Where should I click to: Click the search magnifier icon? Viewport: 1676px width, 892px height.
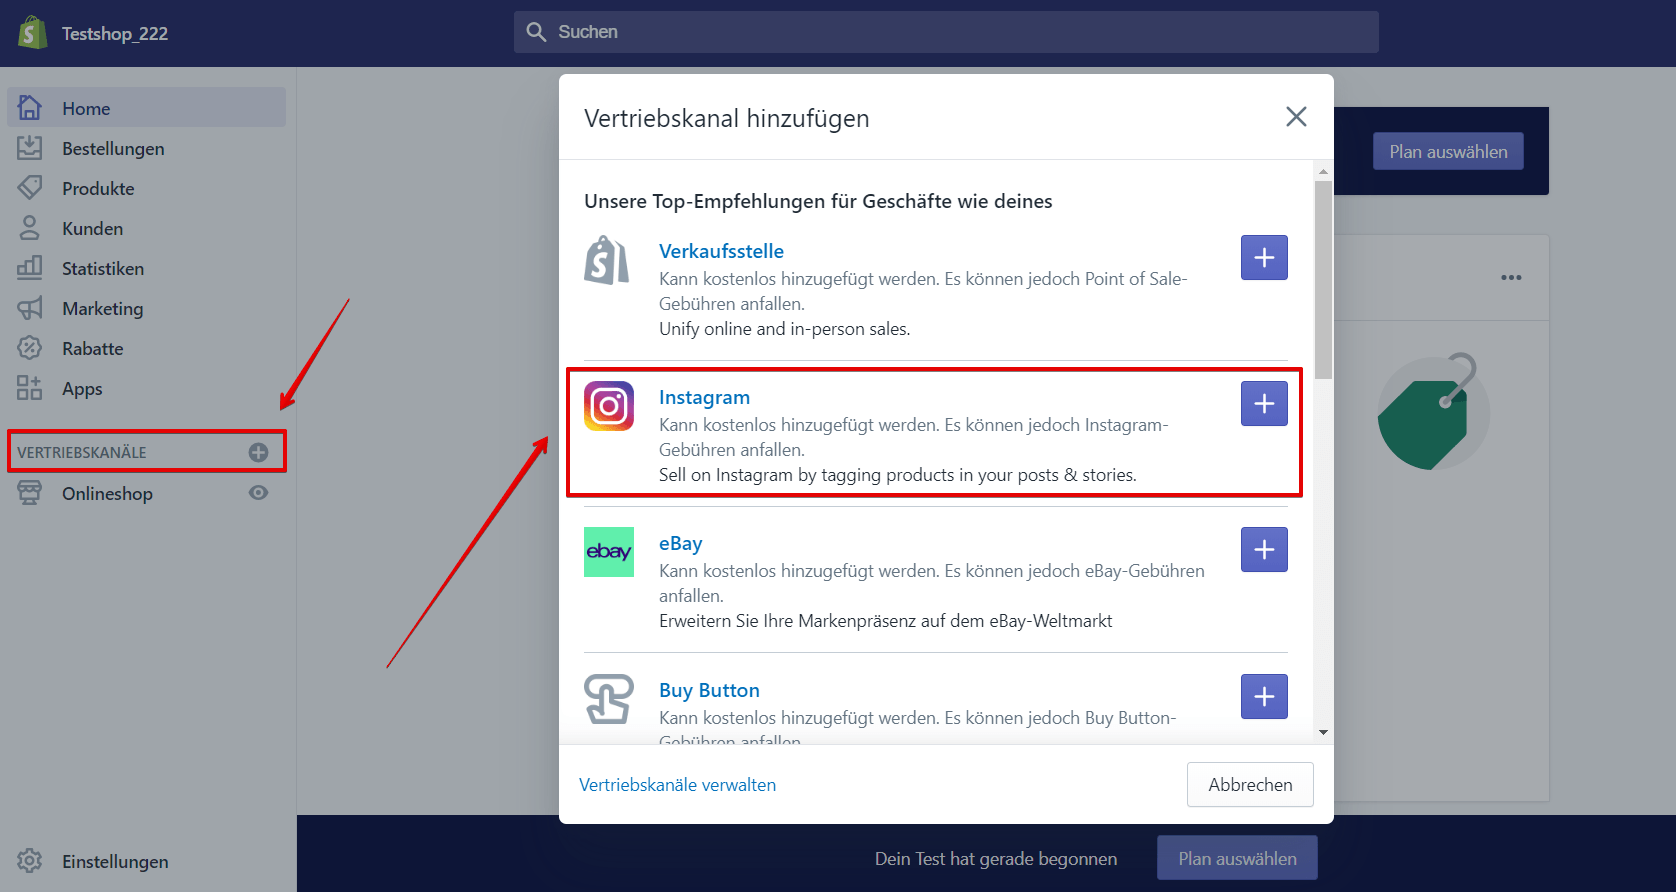pos(537,32)
